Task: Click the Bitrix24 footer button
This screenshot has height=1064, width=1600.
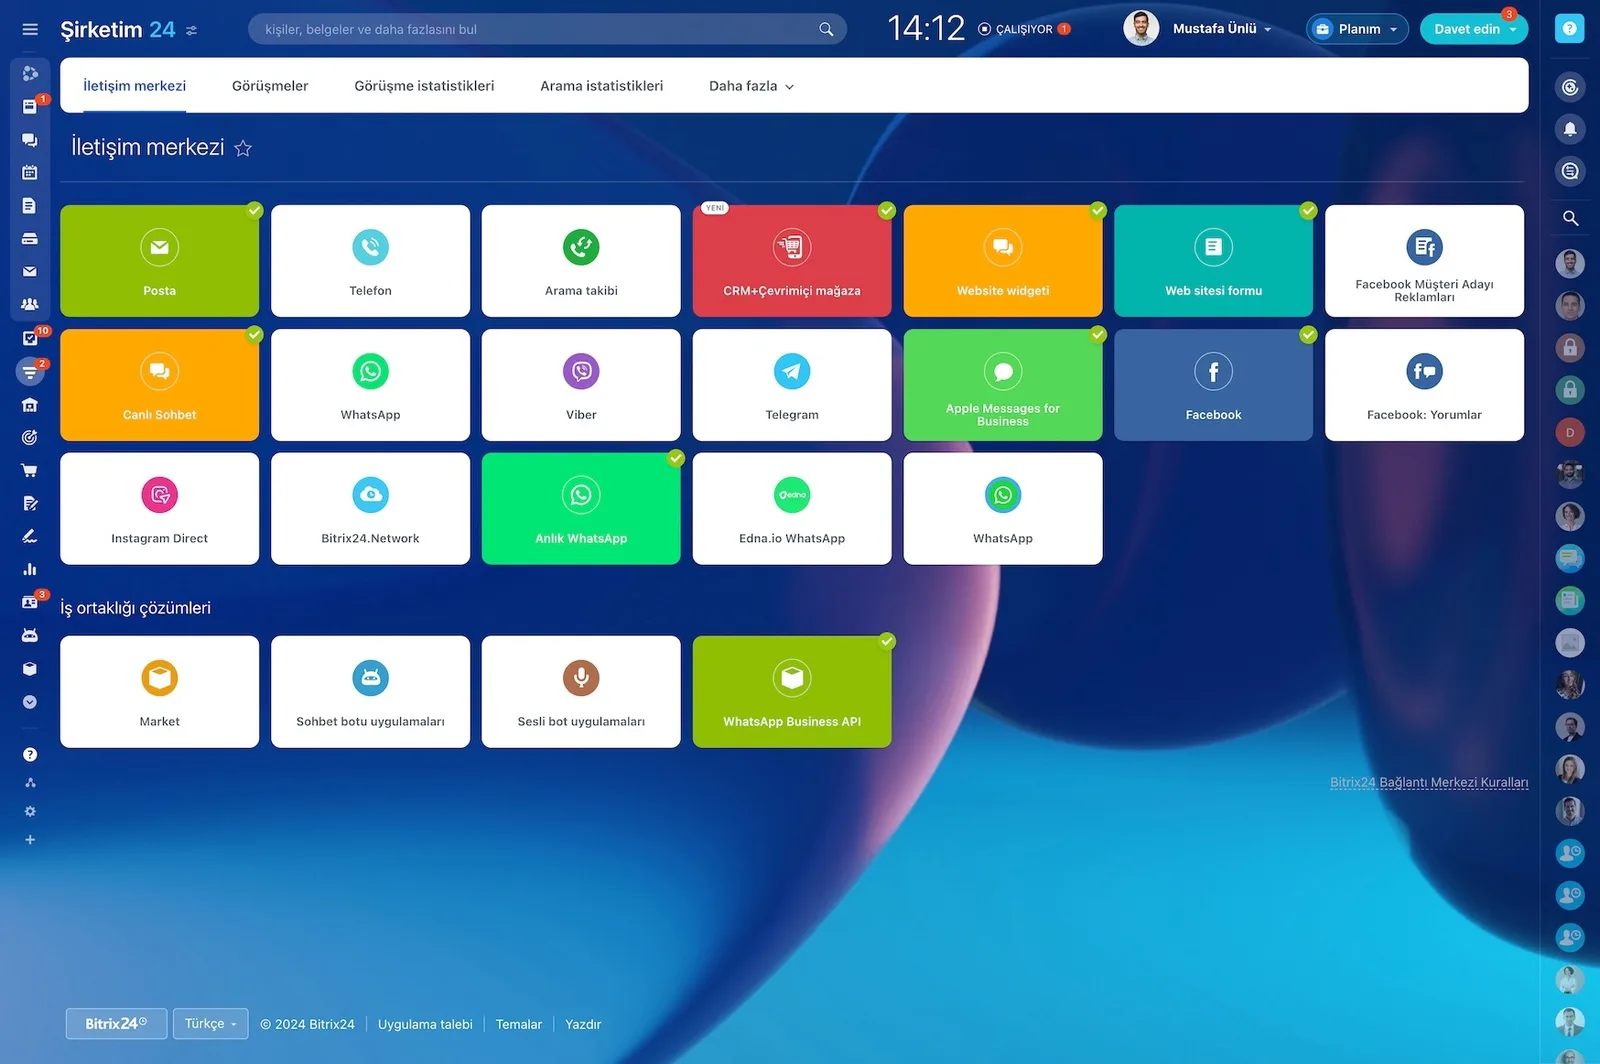Action: 116,1024
